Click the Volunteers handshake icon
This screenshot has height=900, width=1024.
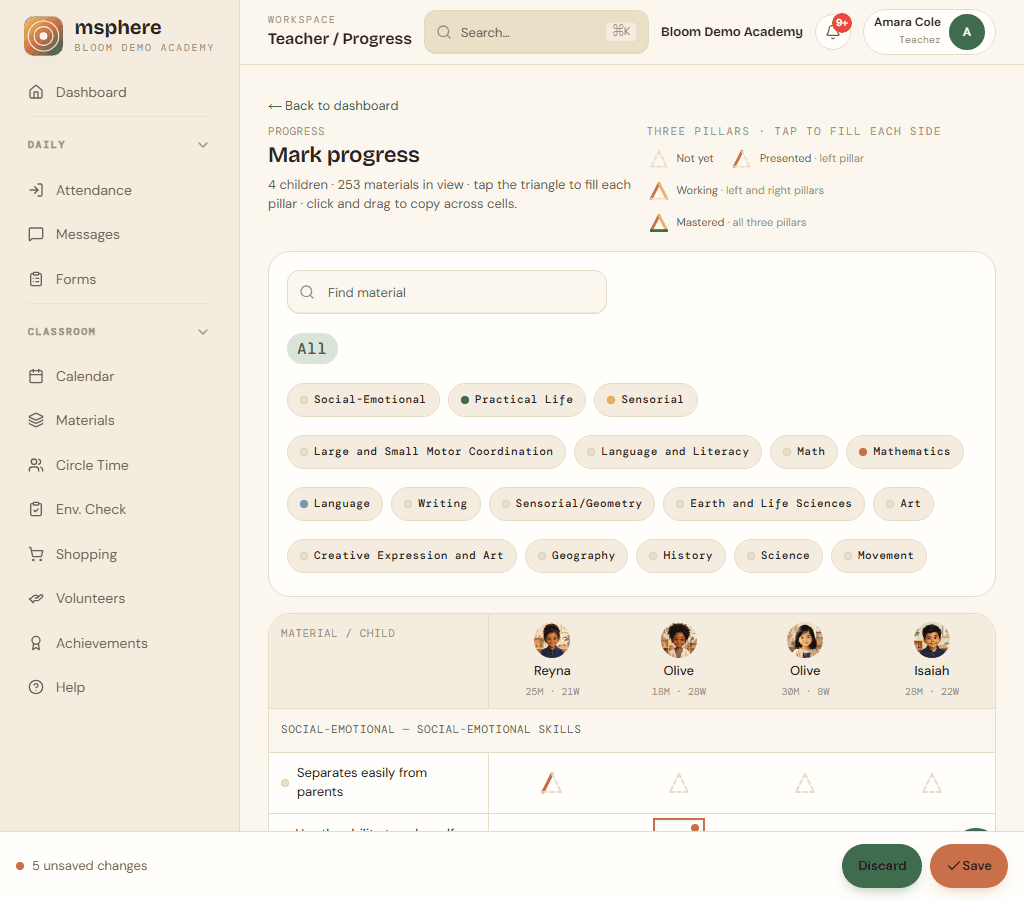tap(36, 598)
